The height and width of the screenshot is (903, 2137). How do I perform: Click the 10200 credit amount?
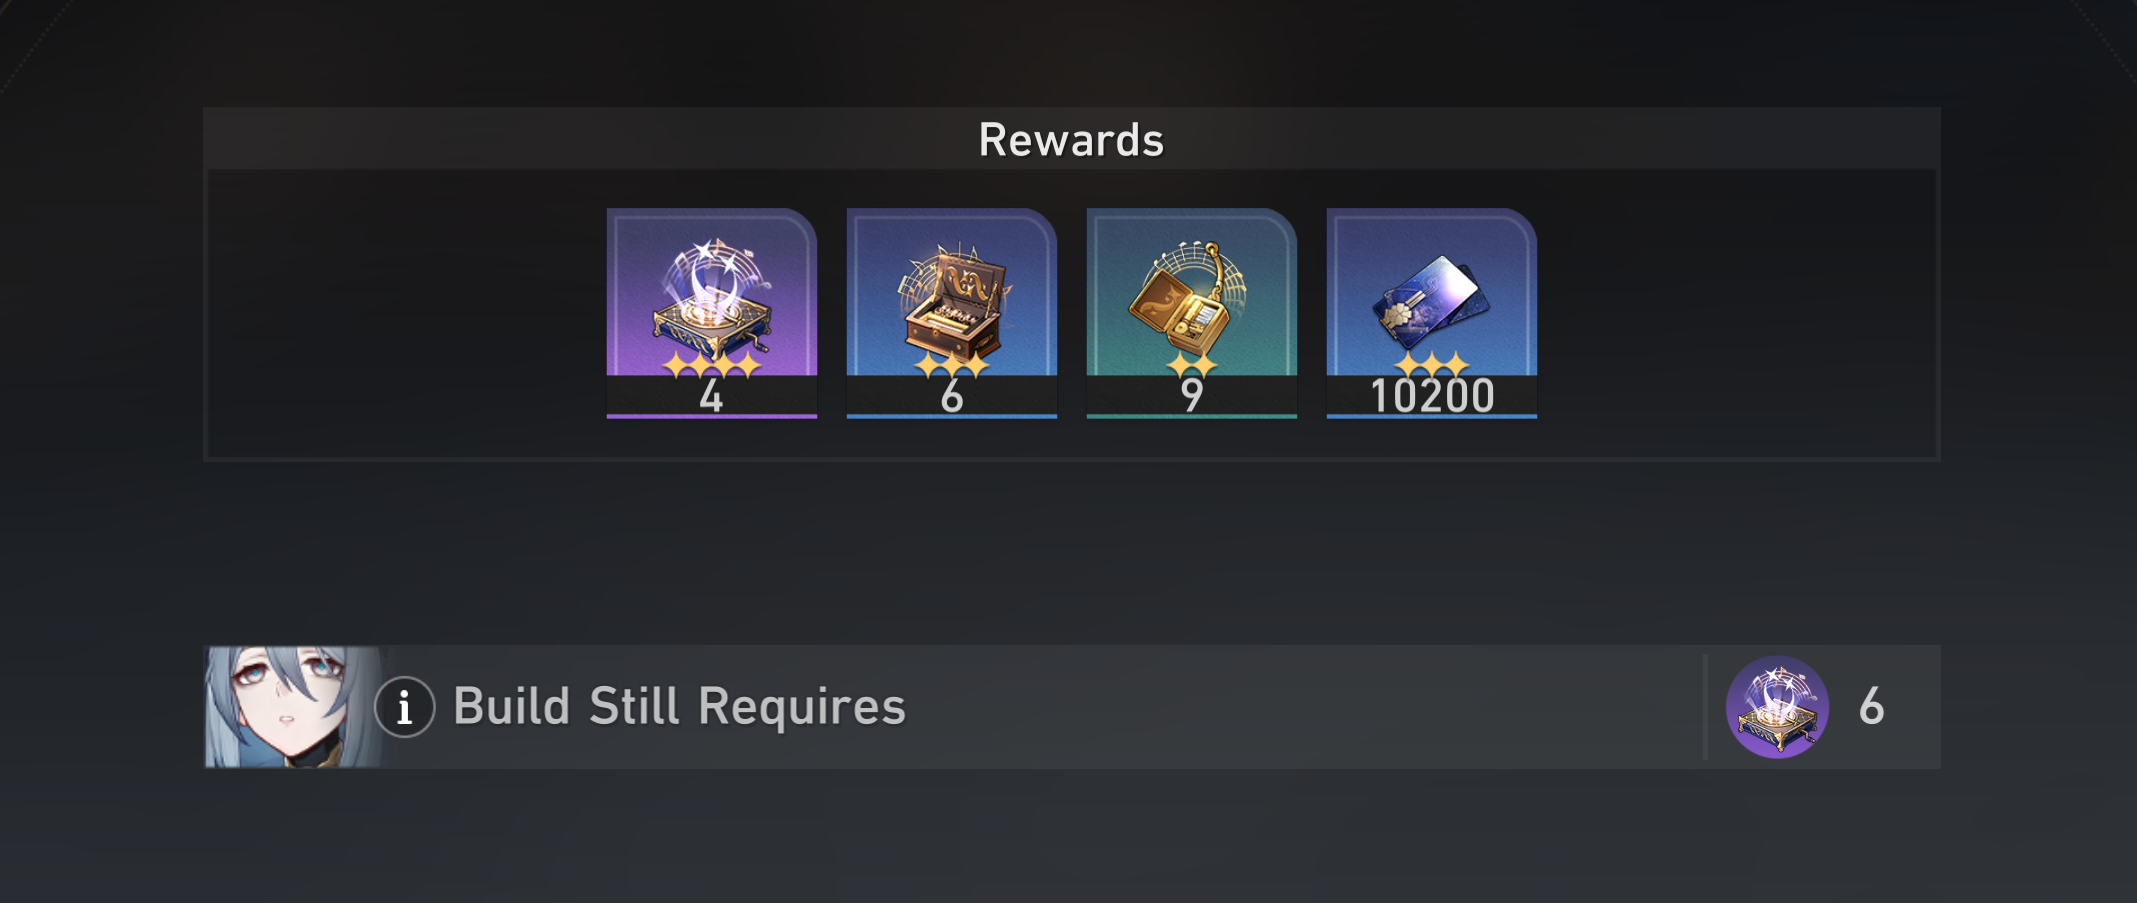coord(1432,397)
